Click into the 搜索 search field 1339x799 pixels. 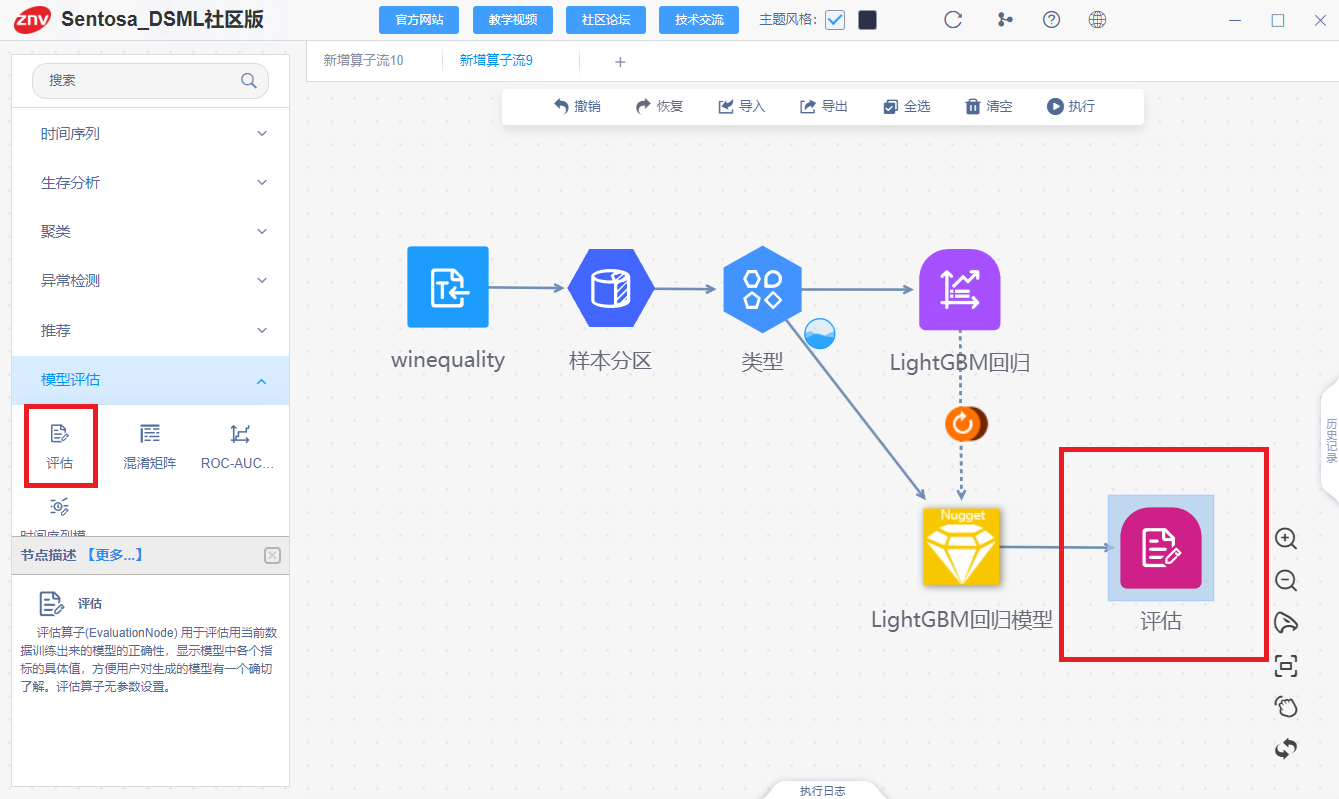(x=150, y=81)
